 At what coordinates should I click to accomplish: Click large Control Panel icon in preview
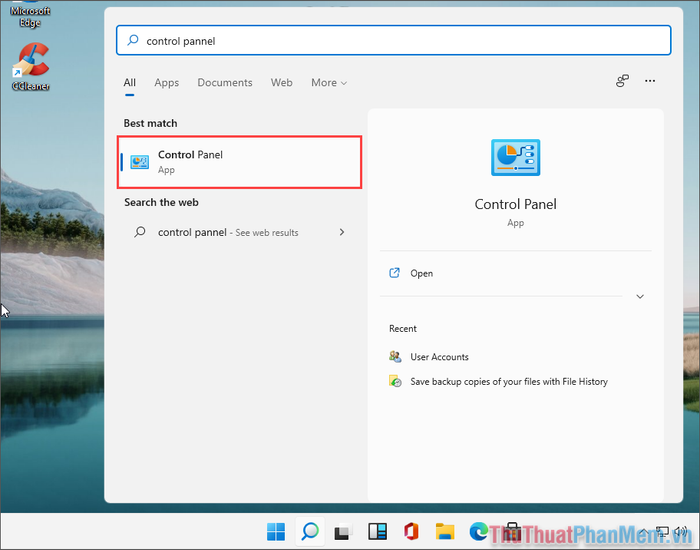pos(516,158)
